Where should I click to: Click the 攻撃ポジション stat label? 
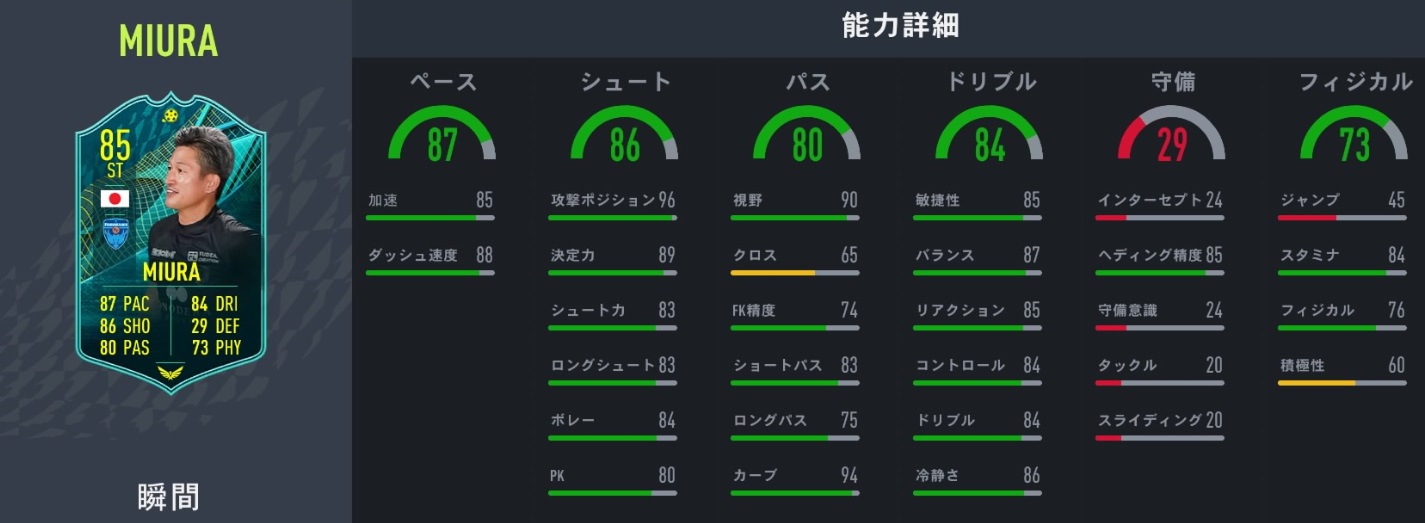(602, 200)
